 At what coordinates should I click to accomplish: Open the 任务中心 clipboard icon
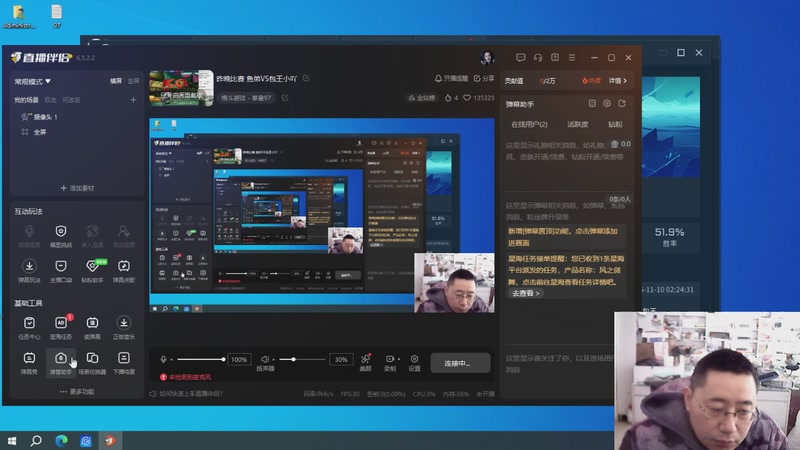click(x=29, y=322)
